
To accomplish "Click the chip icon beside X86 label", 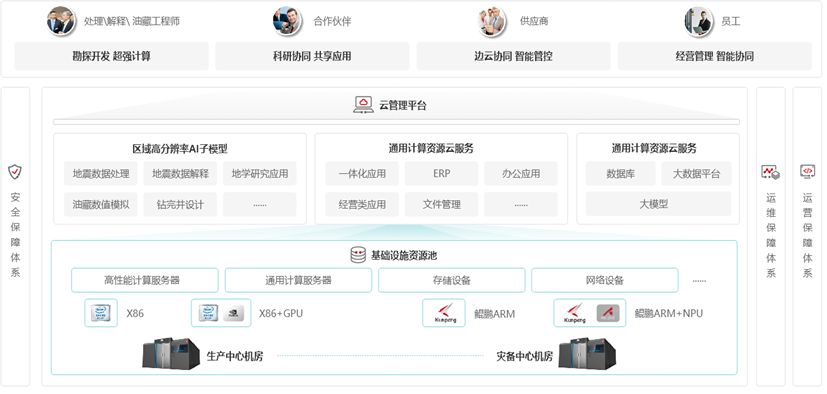I will [x=101, y=313].
